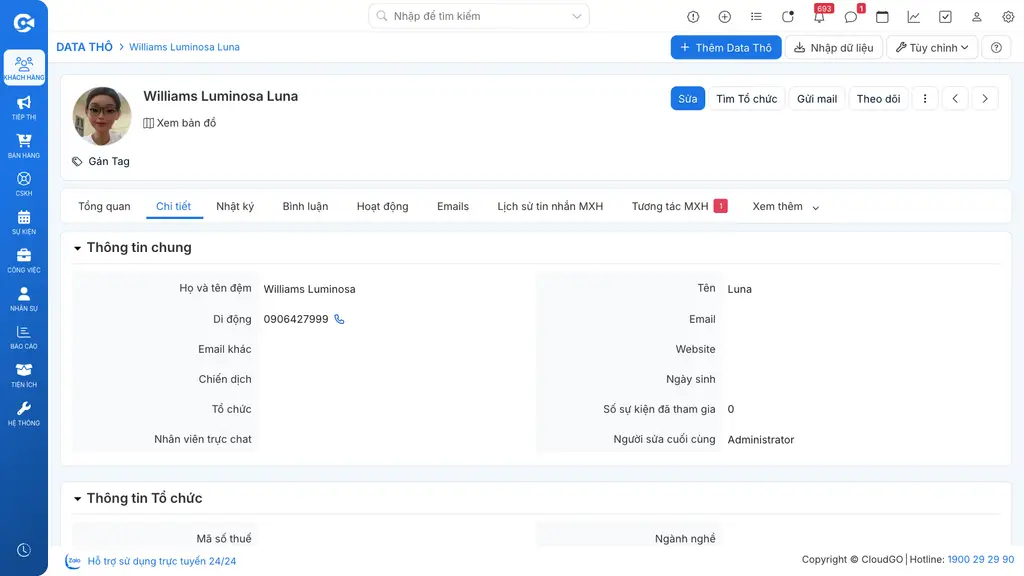Click the quick create plus circle icon
Viewport: 1024px width, 576px height.
click(724, 16)
